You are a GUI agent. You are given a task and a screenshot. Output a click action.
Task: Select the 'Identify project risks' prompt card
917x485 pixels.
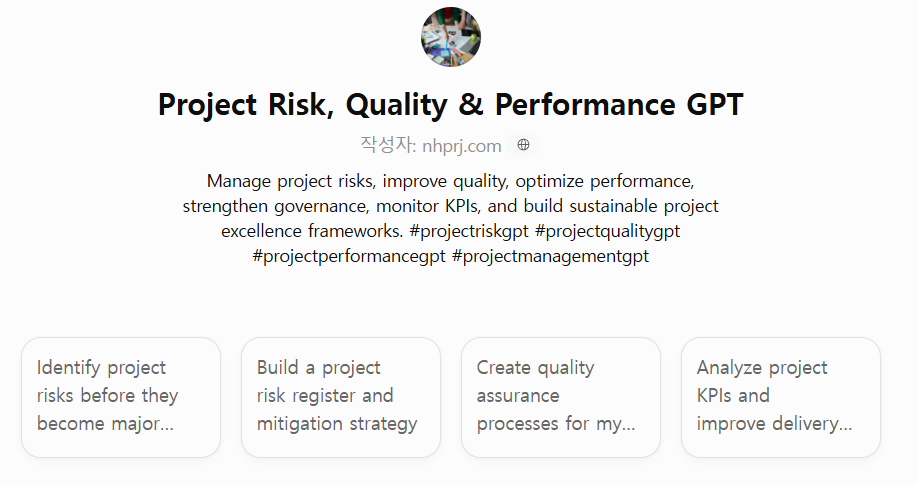pos(121,397)
